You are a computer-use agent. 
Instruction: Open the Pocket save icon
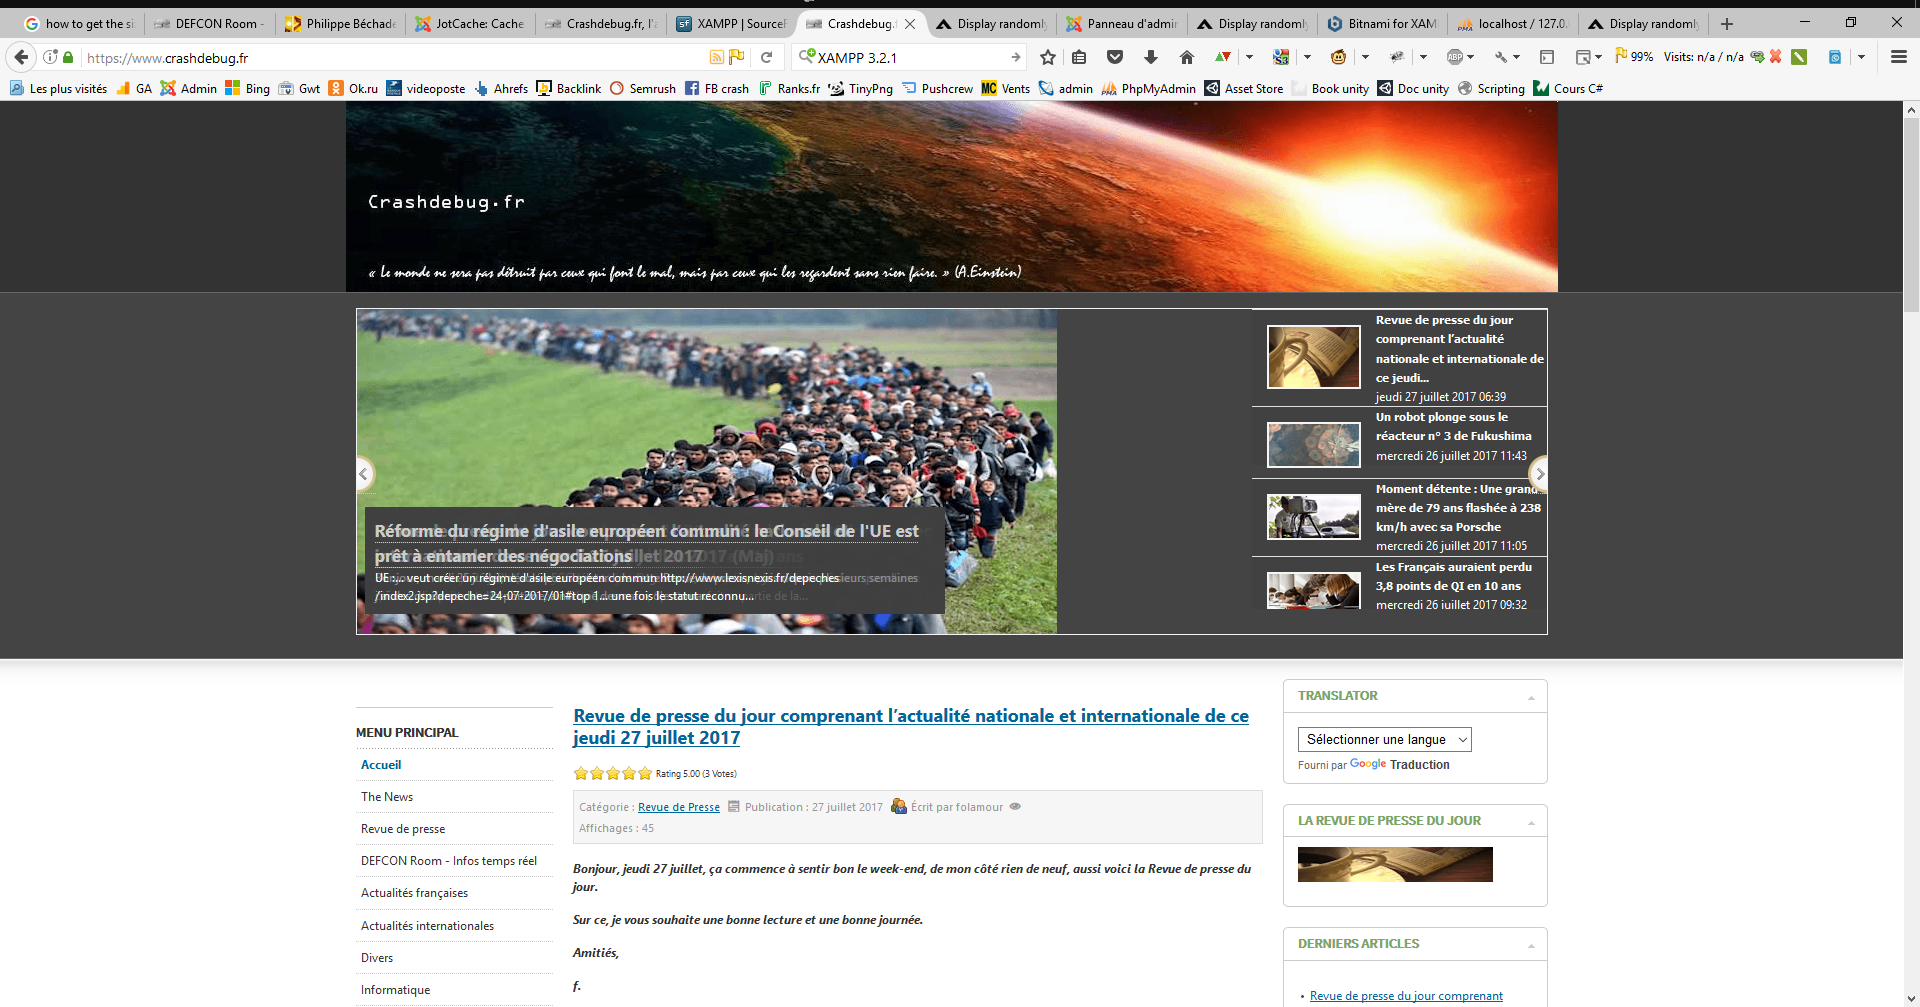pyautogui.click(x=1115, y=58)
